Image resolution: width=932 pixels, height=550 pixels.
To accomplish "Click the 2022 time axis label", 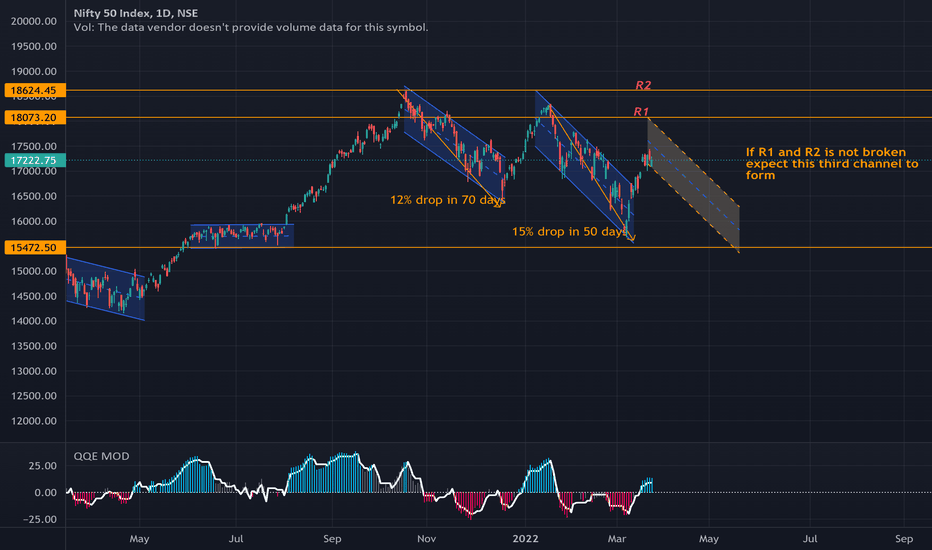I will 525,539.
